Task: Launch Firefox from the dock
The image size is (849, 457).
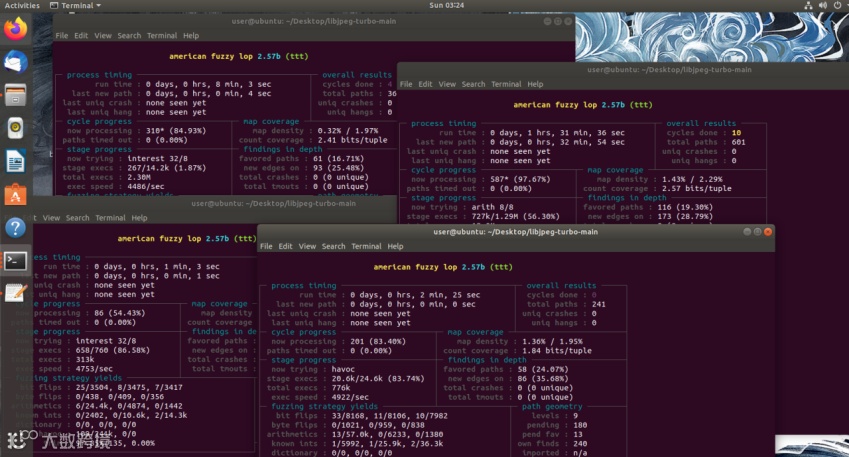Action: (x=16, y=29)
